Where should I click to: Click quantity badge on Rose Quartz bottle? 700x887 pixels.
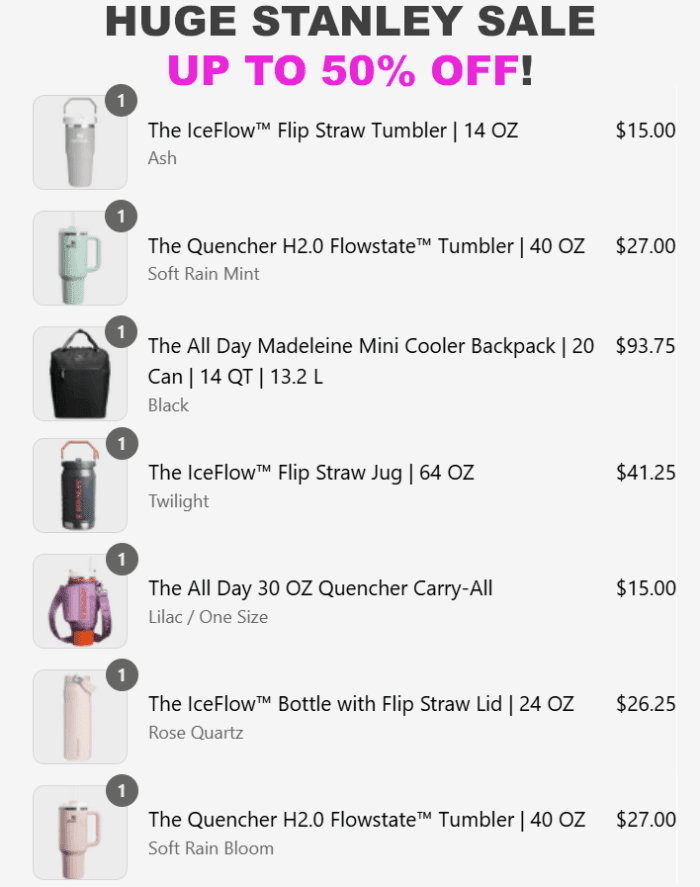pyautogui.click(x=121, y=675)
